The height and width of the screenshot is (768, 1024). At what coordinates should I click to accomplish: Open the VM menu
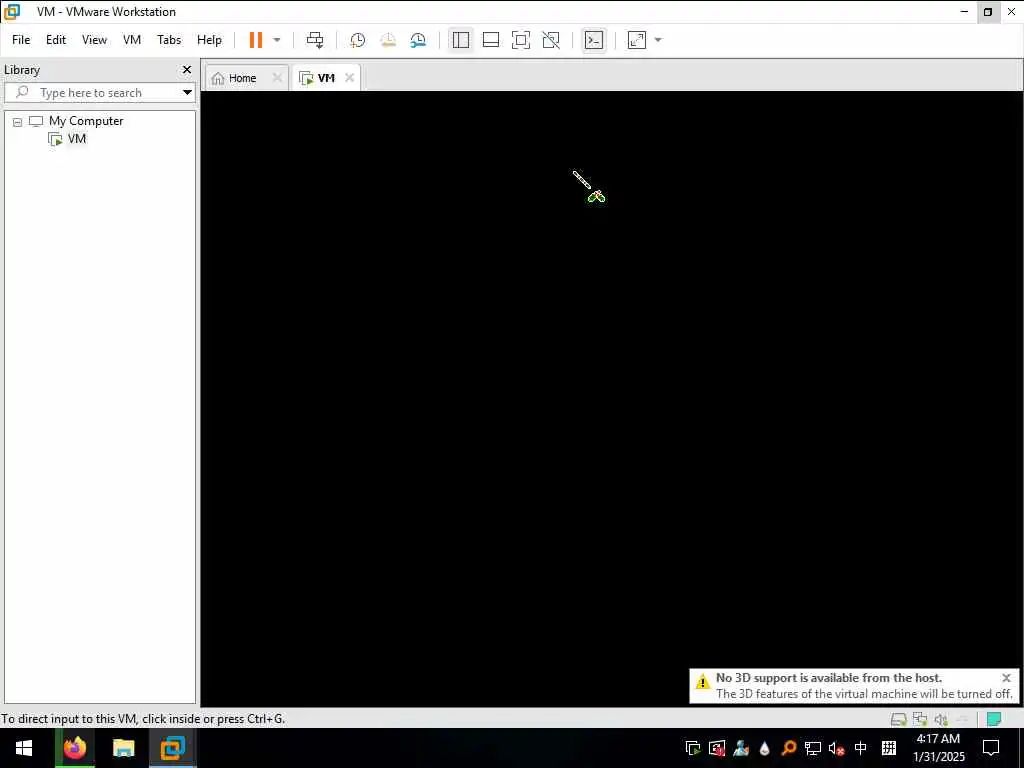point(132,40)
